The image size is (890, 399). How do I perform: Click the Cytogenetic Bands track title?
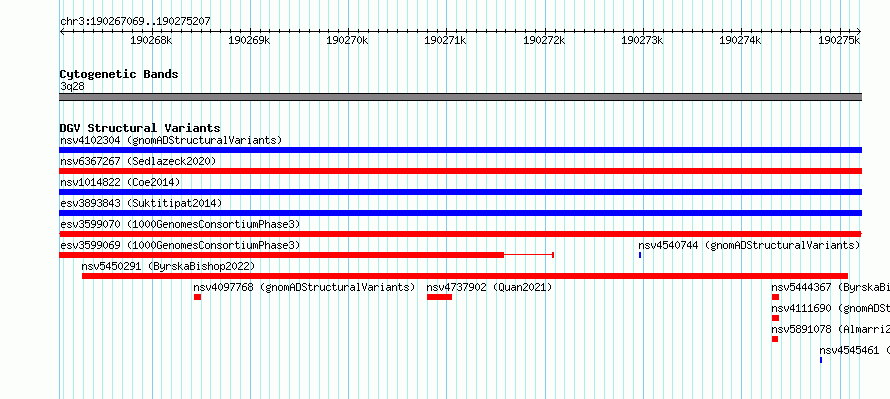(x=119, y=74)
